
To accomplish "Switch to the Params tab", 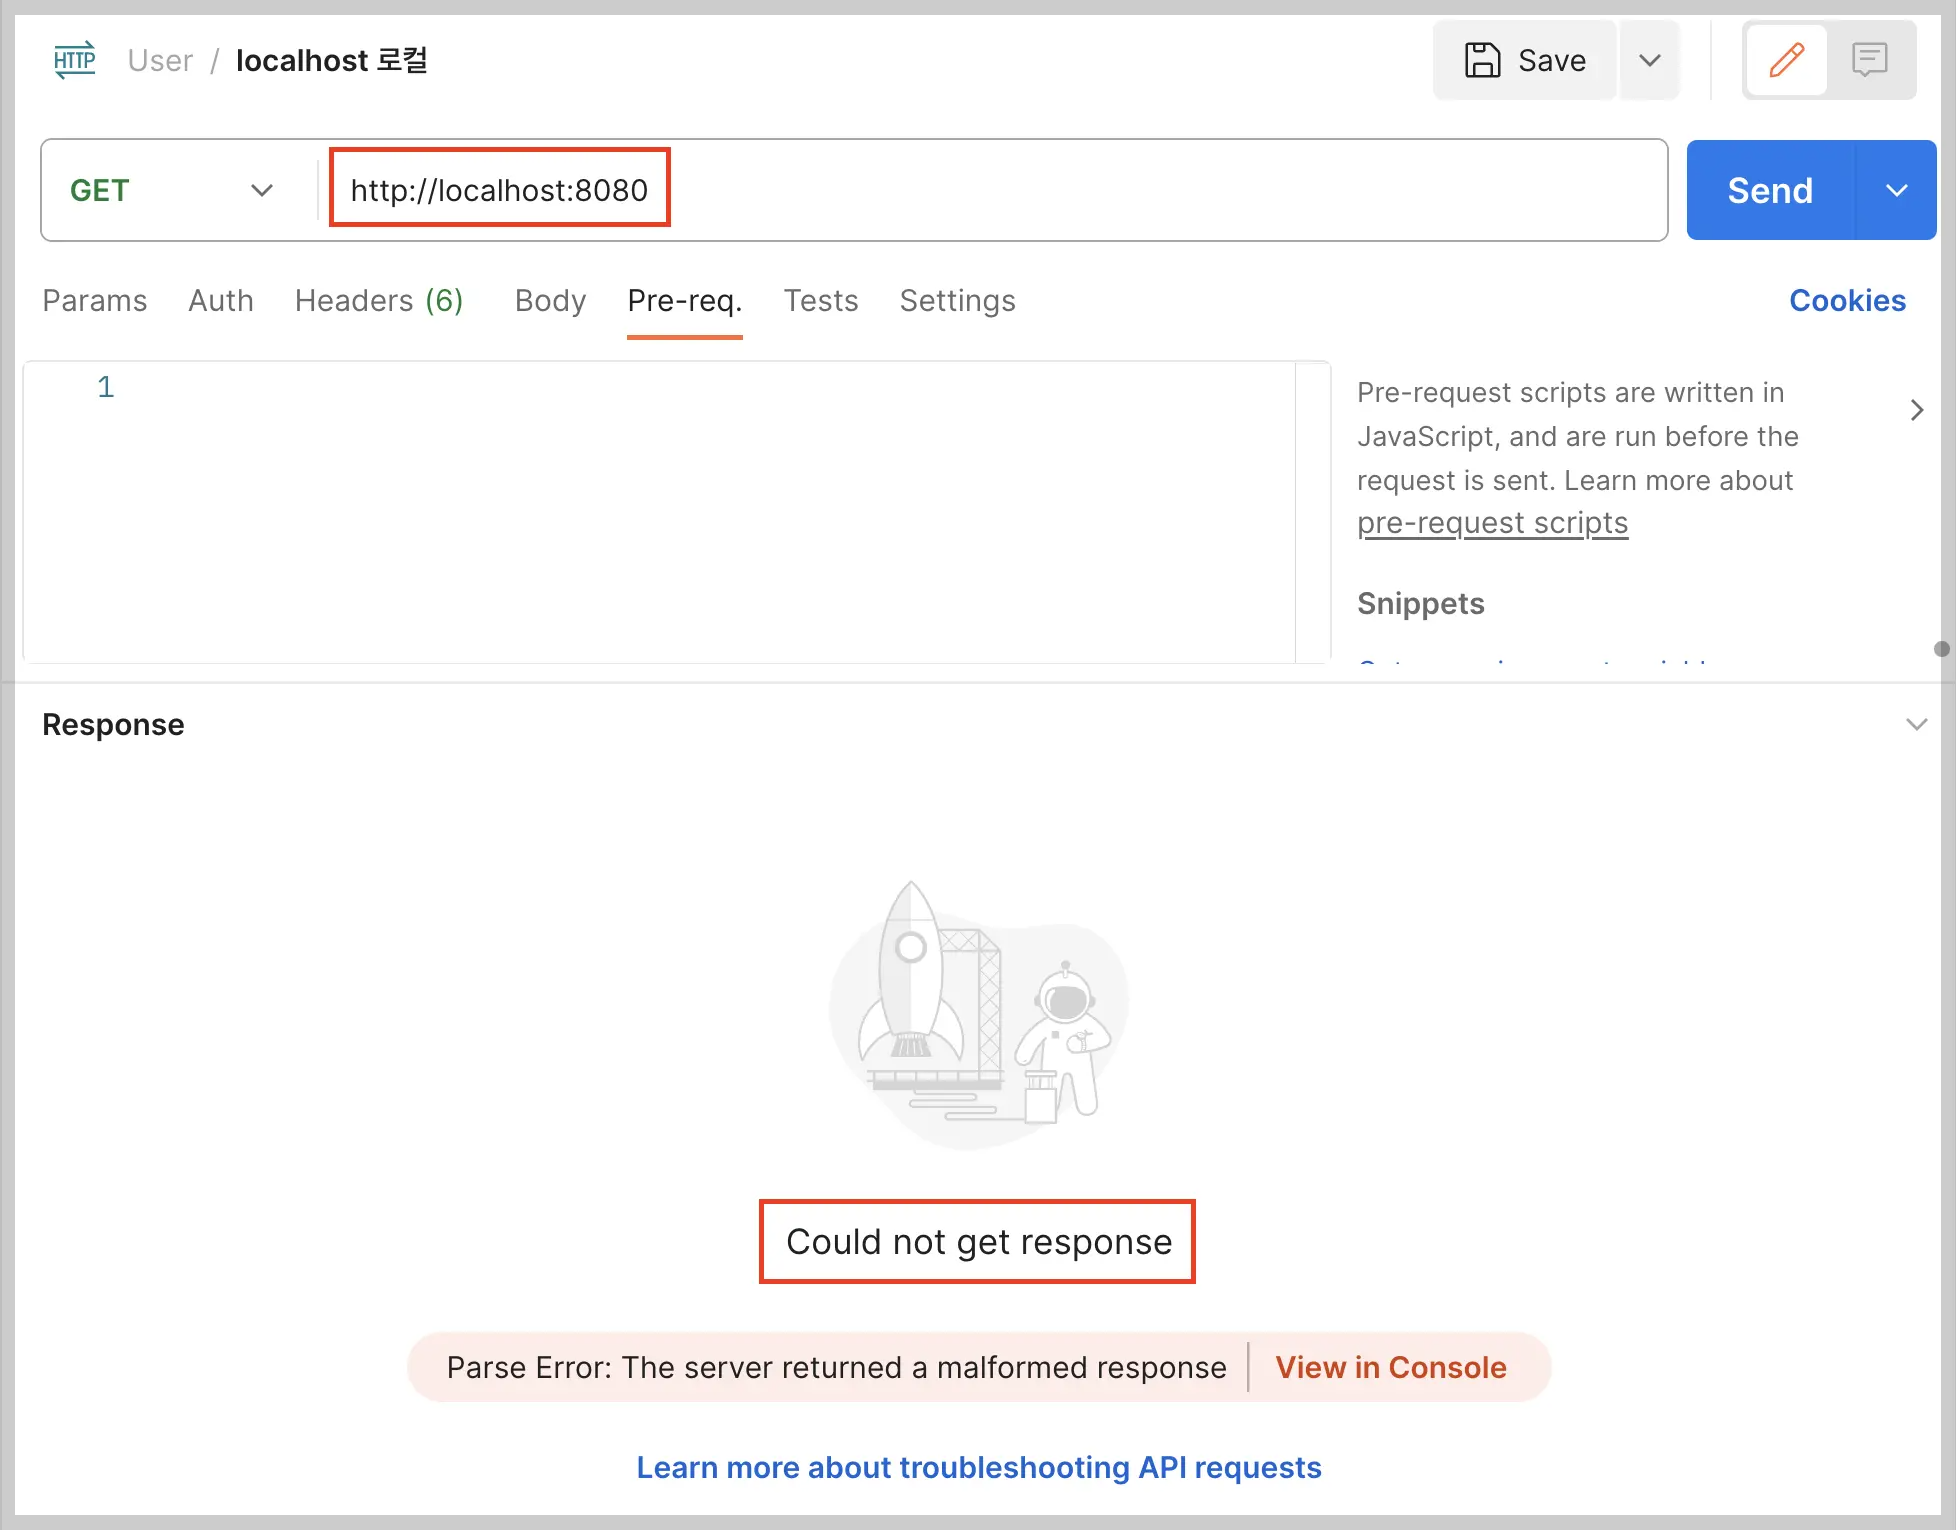I will [94, 301].
